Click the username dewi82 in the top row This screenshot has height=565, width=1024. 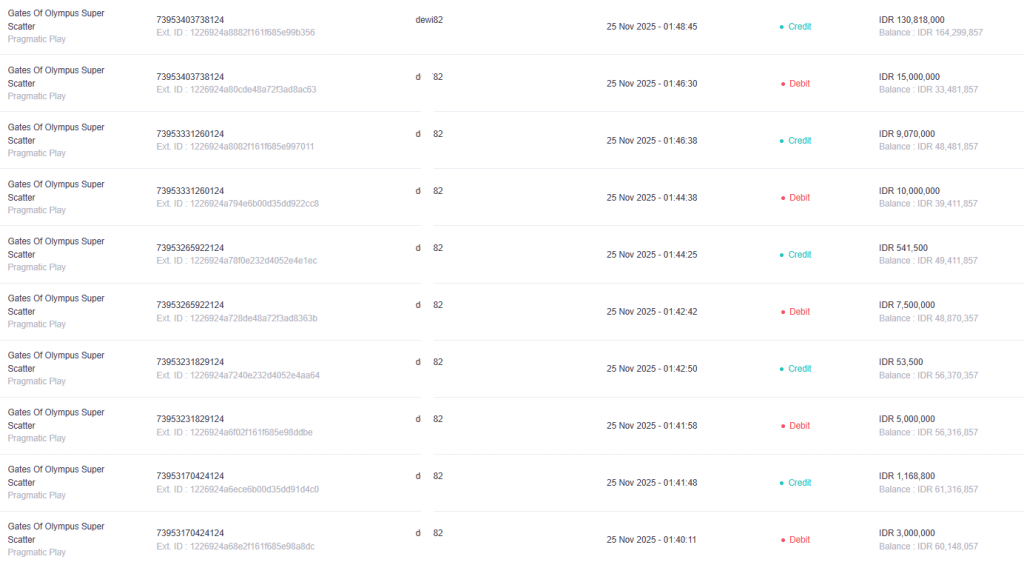[x=429, y=20]
